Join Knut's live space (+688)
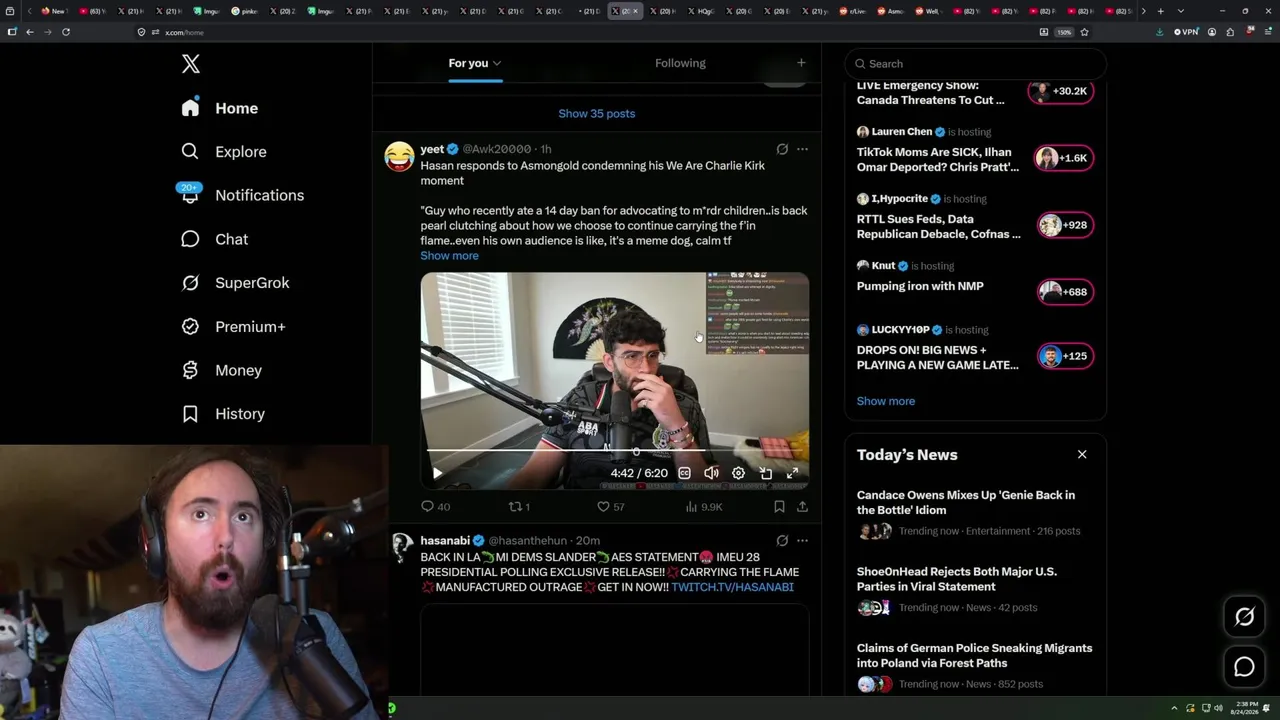 click(x=1065, y=292)
